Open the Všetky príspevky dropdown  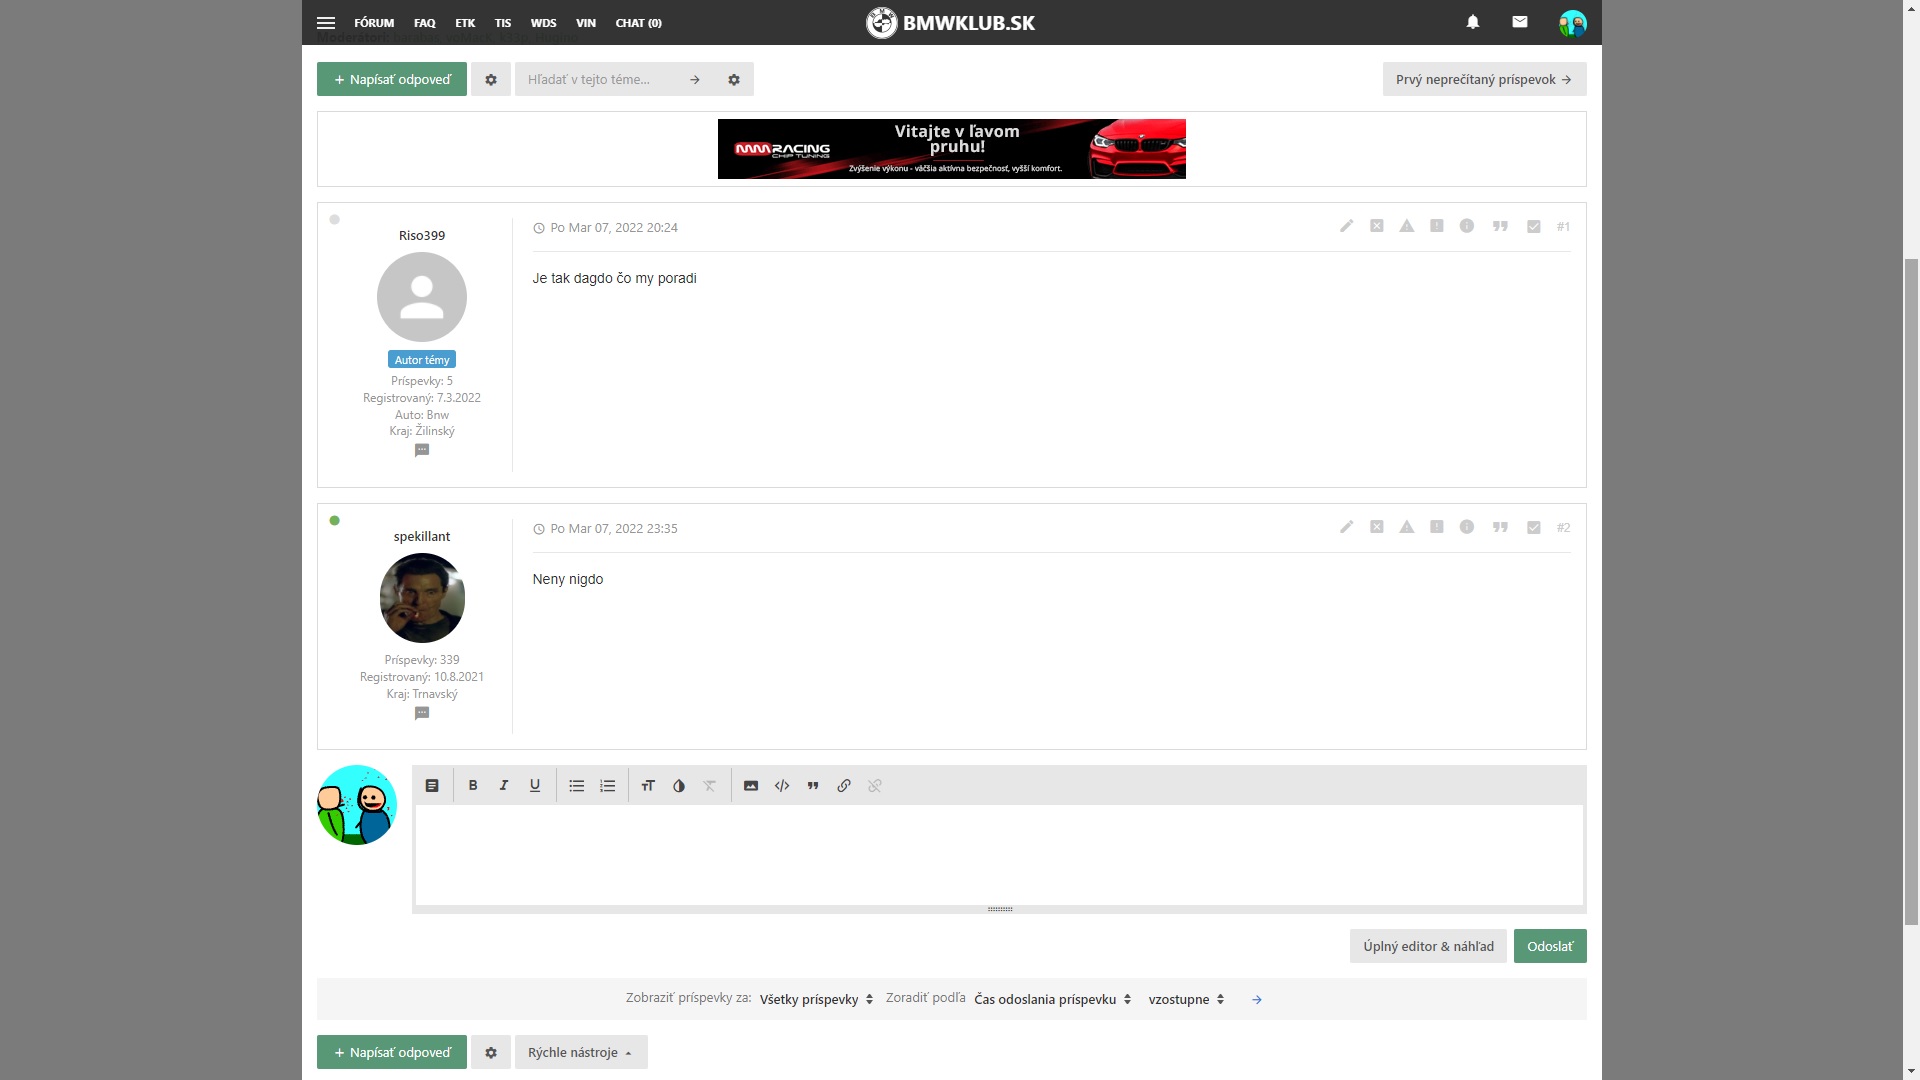click(x=816, y=999)
